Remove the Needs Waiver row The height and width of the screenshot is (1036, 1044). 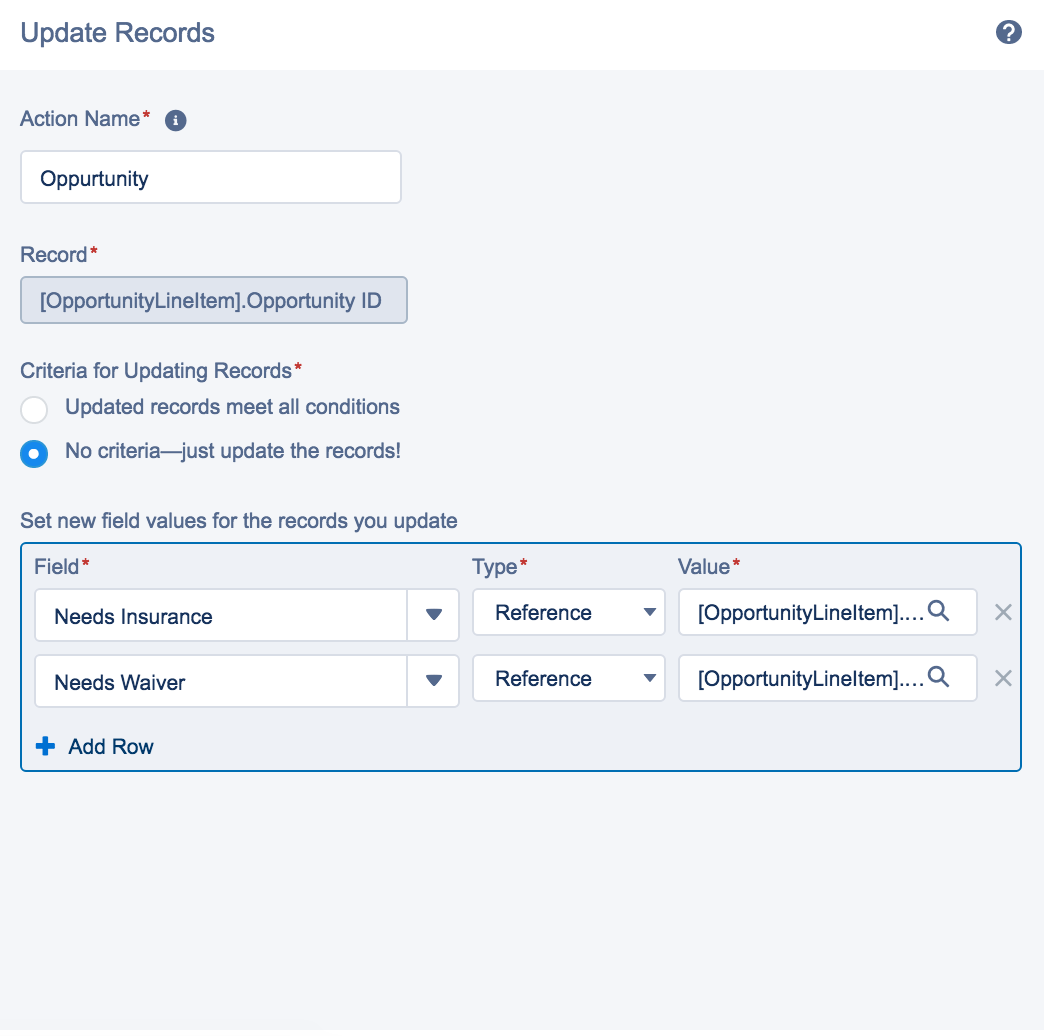pos(1003,678)
